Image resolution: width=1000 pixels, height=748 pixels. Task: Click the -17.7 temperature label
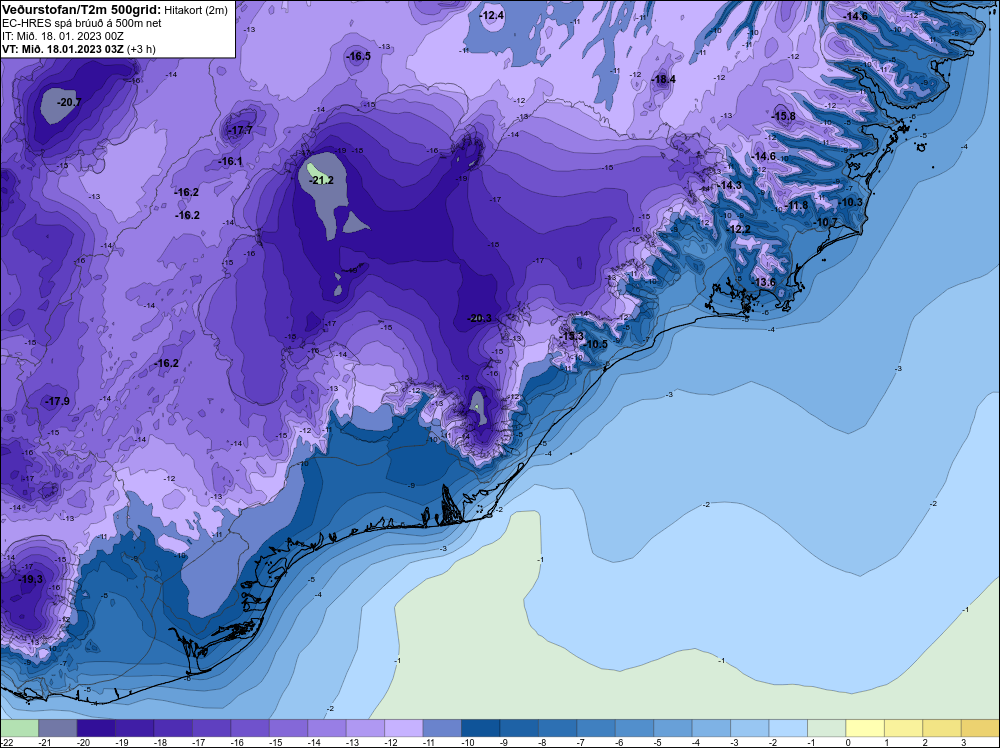point(241,130)
